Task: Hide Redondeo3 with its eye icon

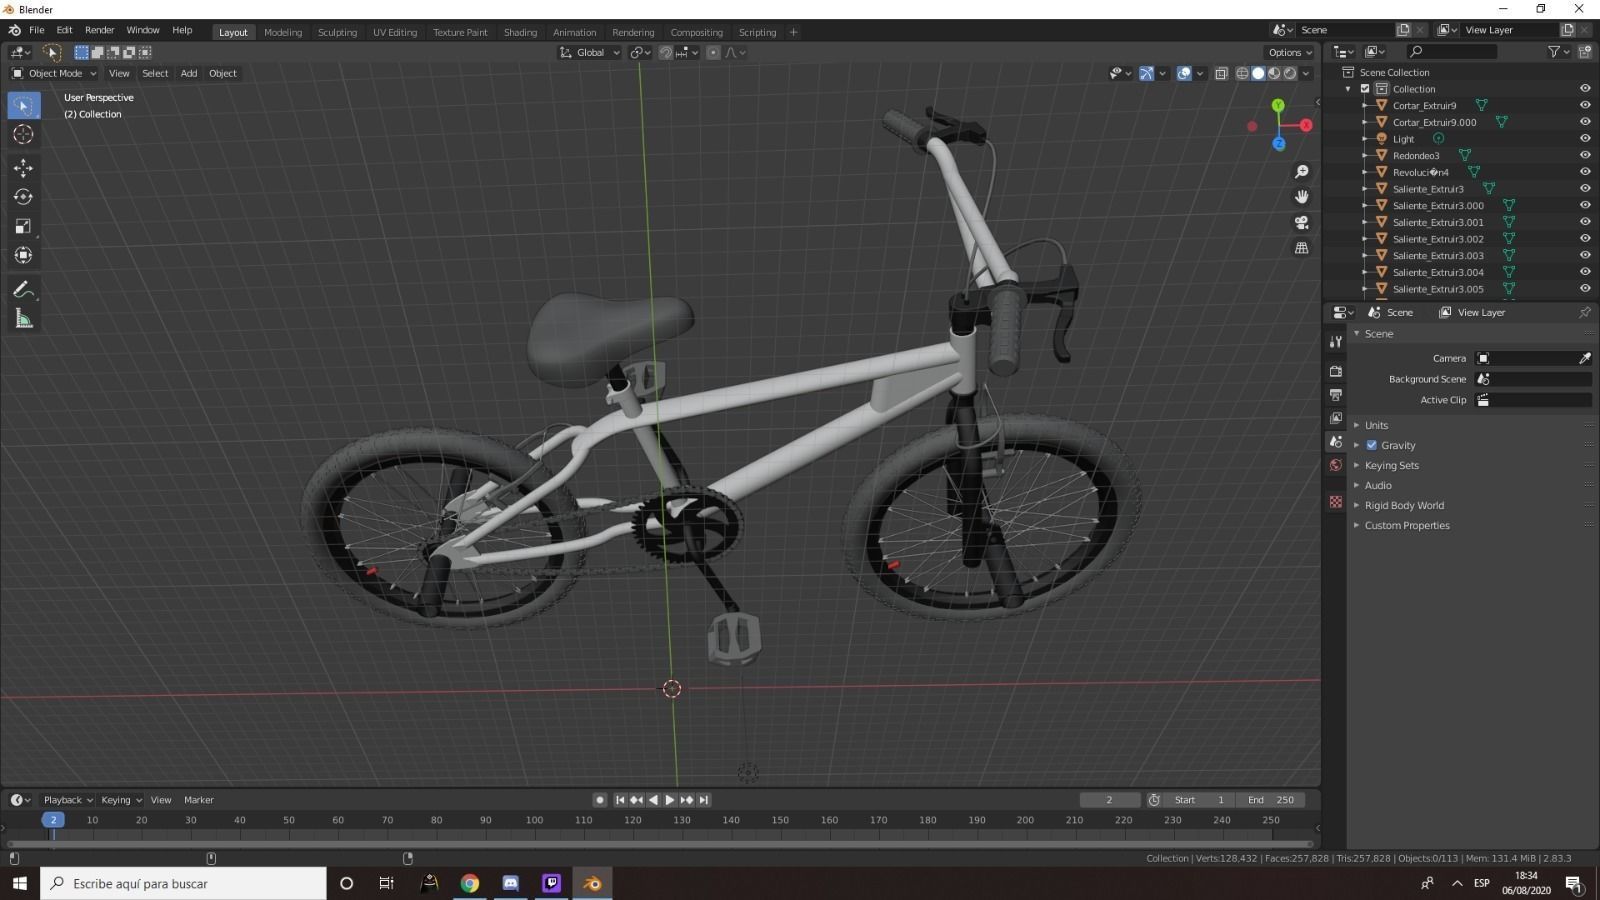Action: (x=1585, y=155)
